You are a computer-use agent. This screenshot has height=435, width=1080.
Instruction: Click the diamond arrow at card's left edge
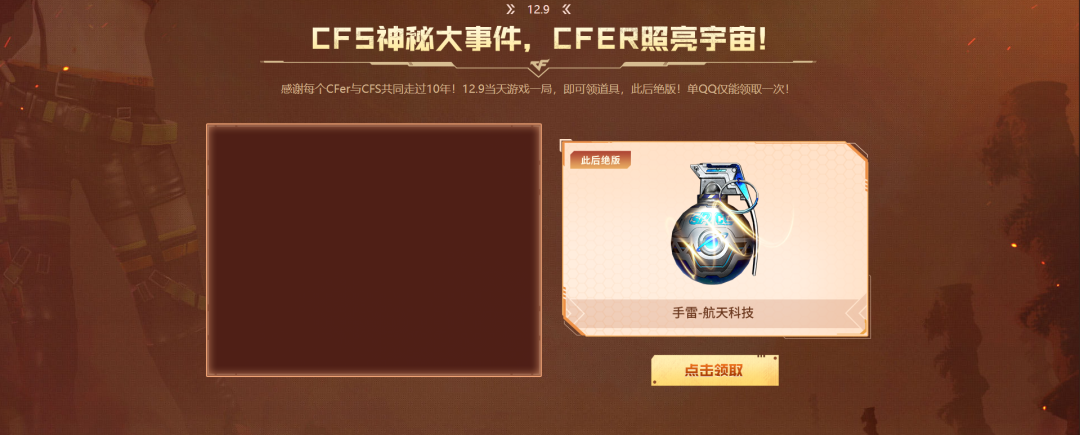[x=573, y=313]
